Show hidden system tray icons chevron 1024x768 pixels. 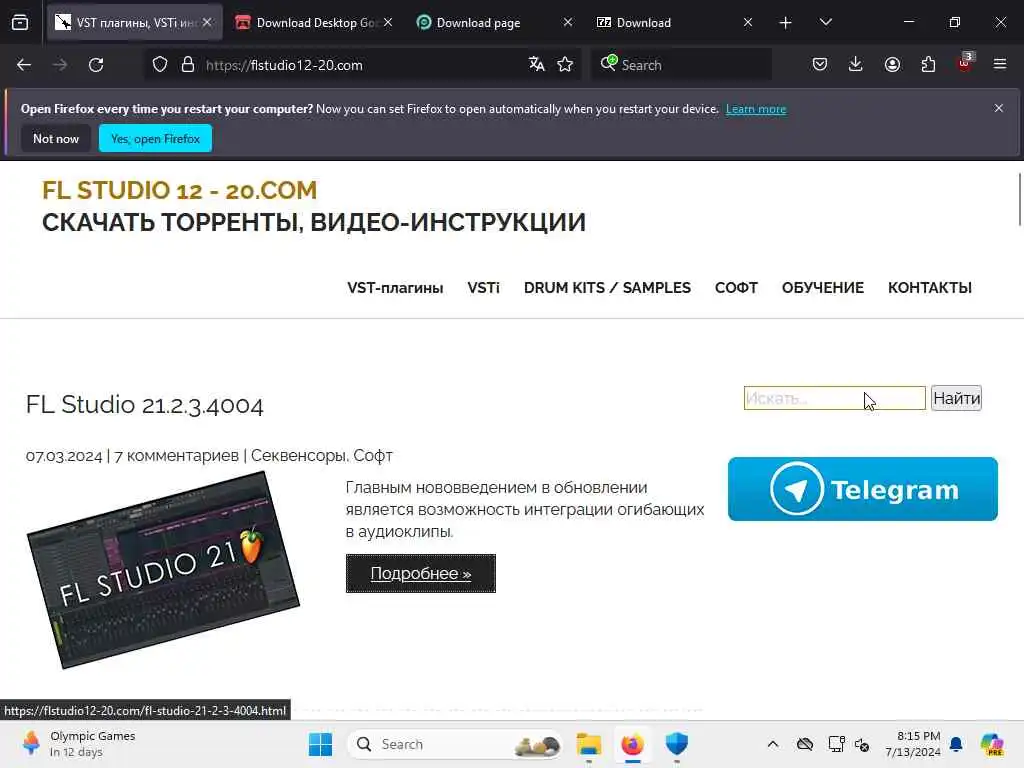coord(773,744)
